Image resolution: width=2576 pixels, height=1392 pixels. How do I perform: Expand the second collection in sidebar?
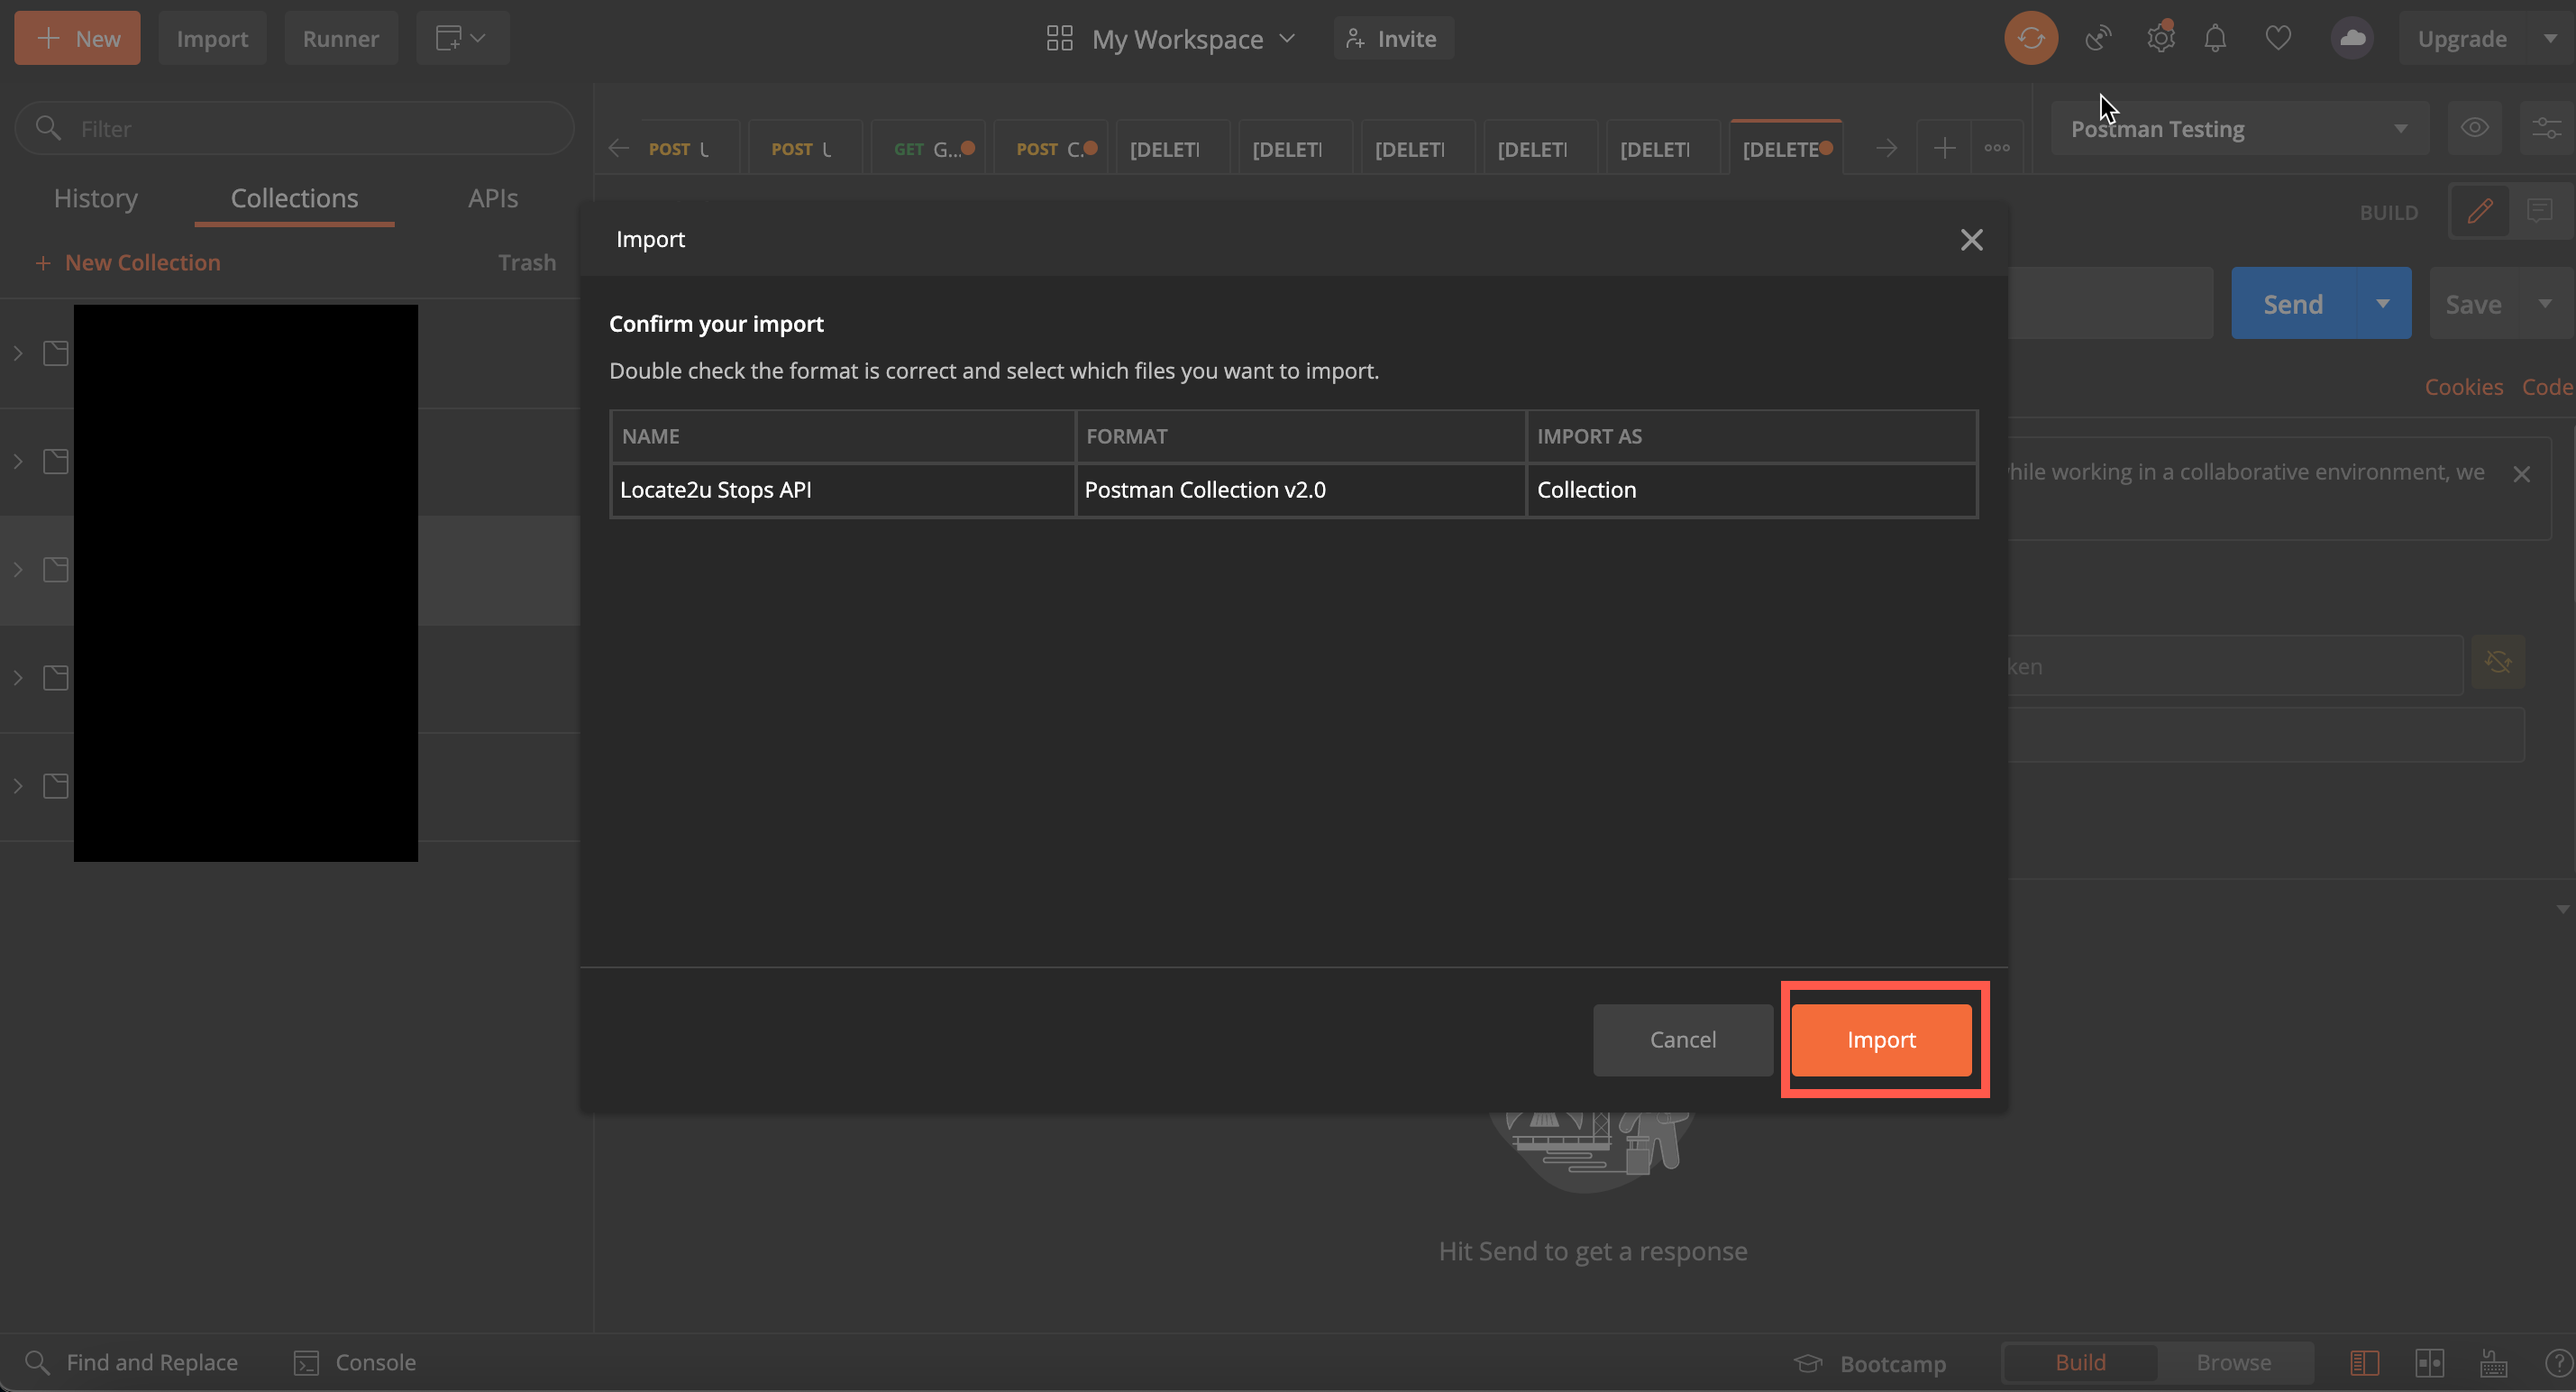18,461
